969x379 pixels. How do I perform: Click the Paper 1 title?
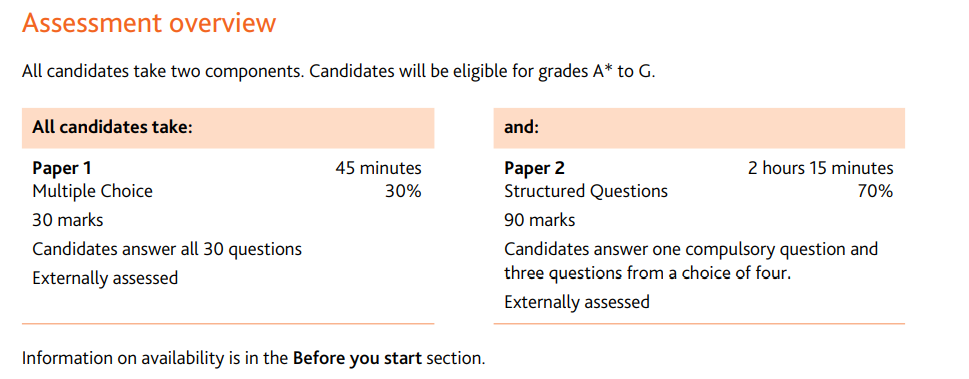pyautogui.click(x=62, y=168)
